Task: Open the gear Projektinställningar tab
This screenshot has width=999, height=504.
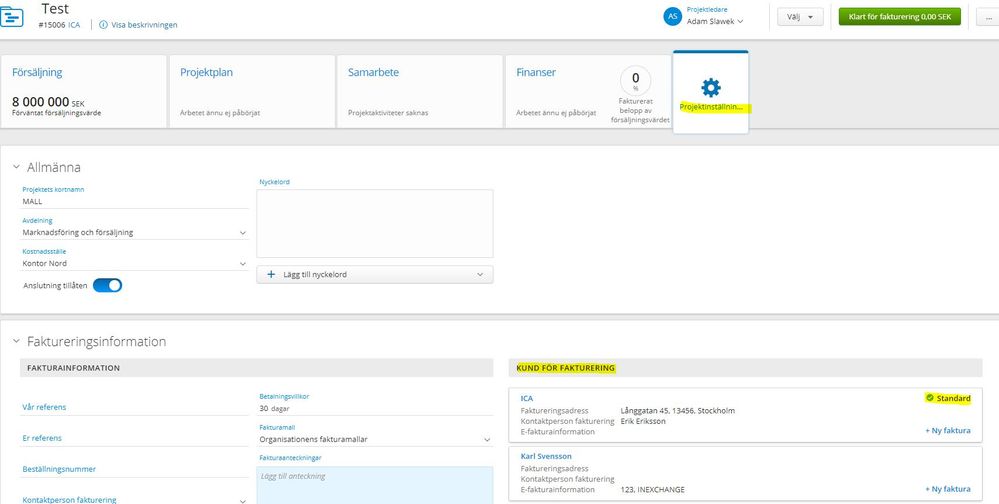Action: (710, 92)
